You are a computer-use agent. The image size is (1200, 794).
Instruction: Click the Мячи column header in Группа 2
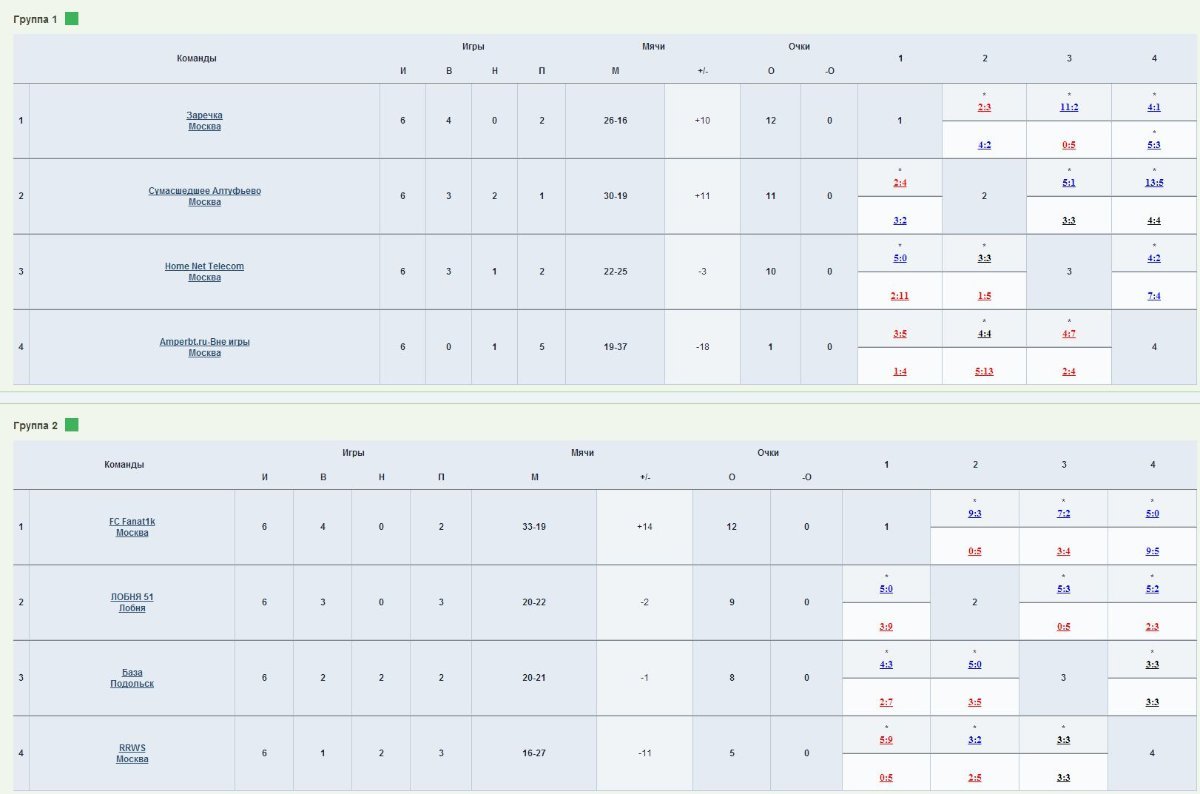click(x=582, y=453)
